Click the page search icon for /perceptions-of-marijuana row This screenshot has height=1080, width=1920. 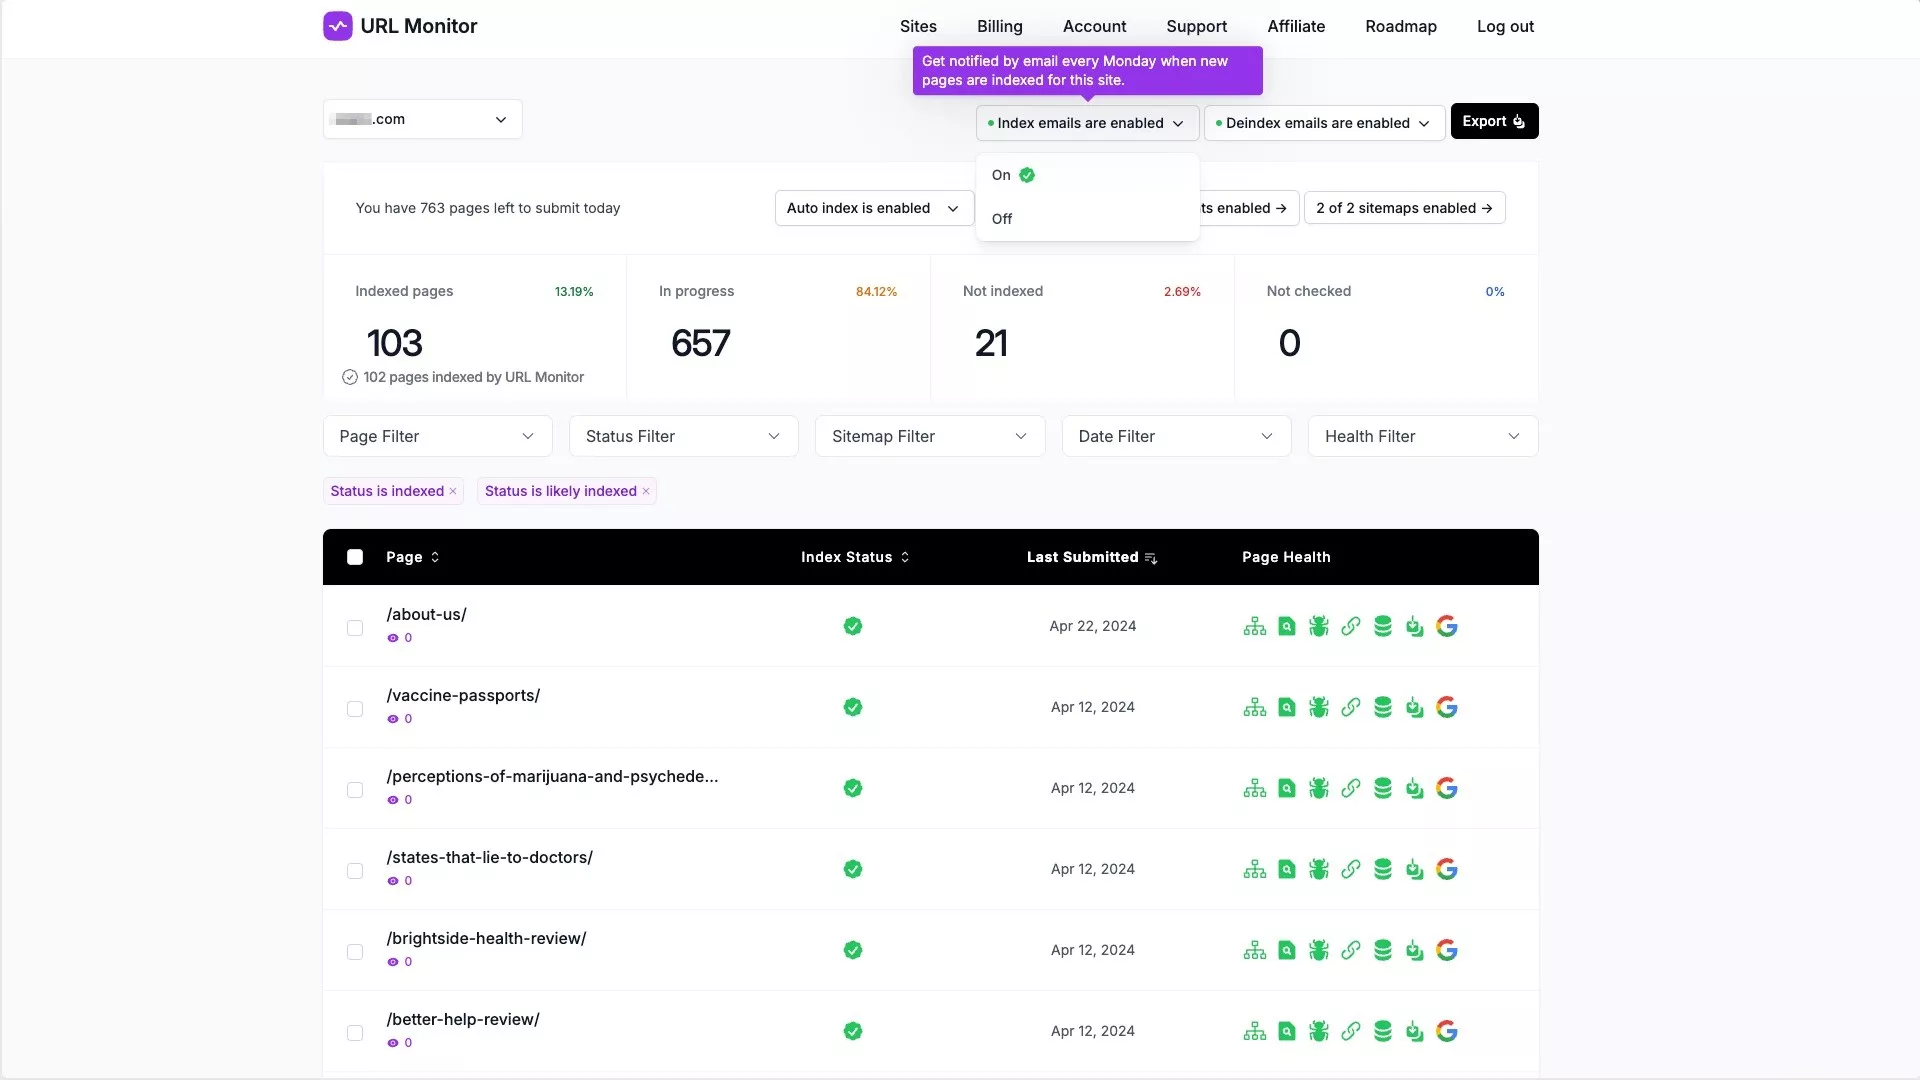pos(1286,789)
